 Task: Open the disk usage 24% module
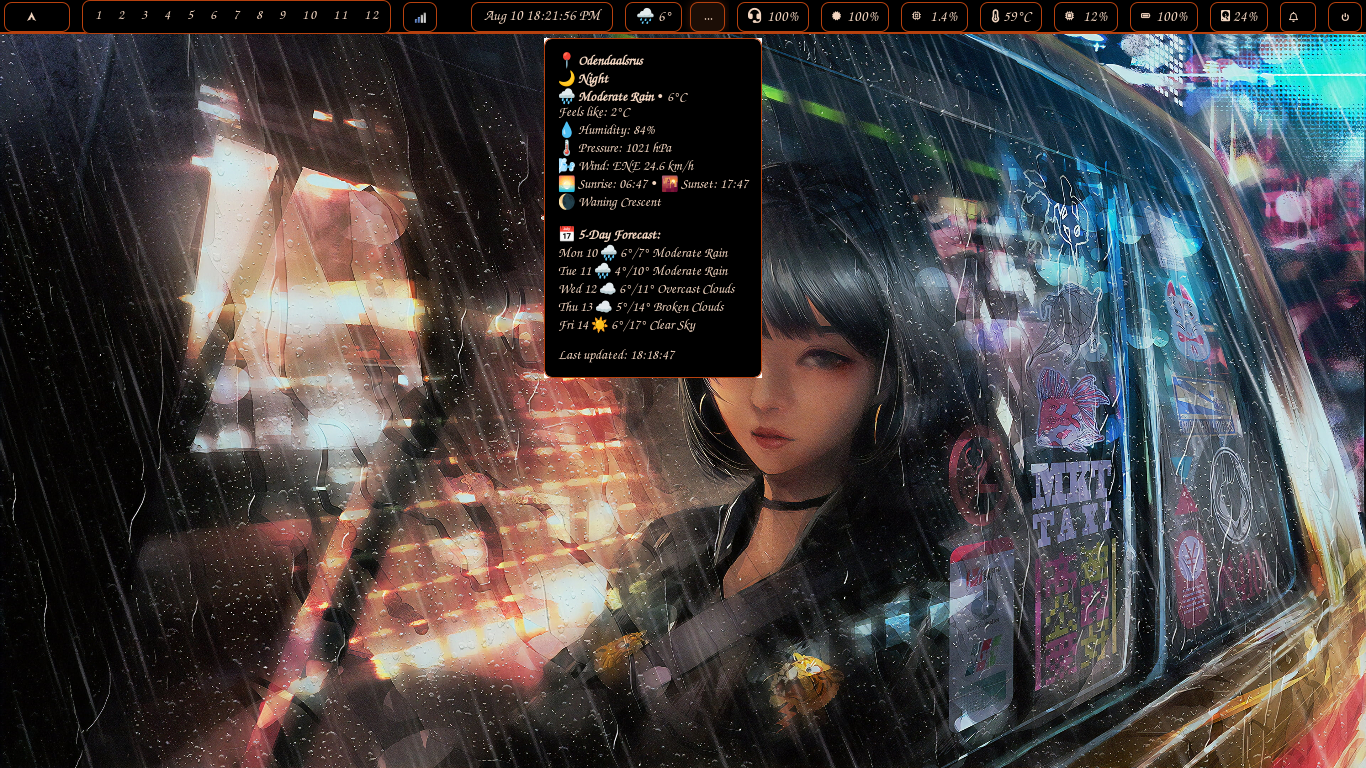[1239, 17]
